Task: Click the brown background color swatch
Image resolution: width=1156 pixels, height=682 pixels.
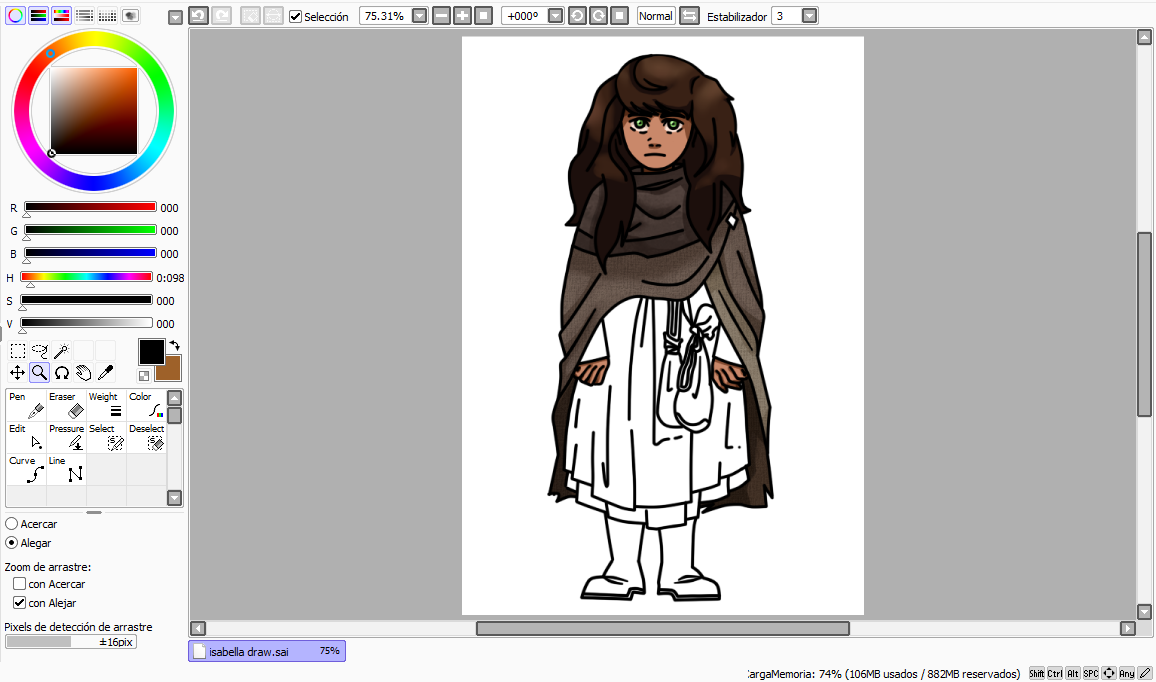Action: [x=170, y=370]
